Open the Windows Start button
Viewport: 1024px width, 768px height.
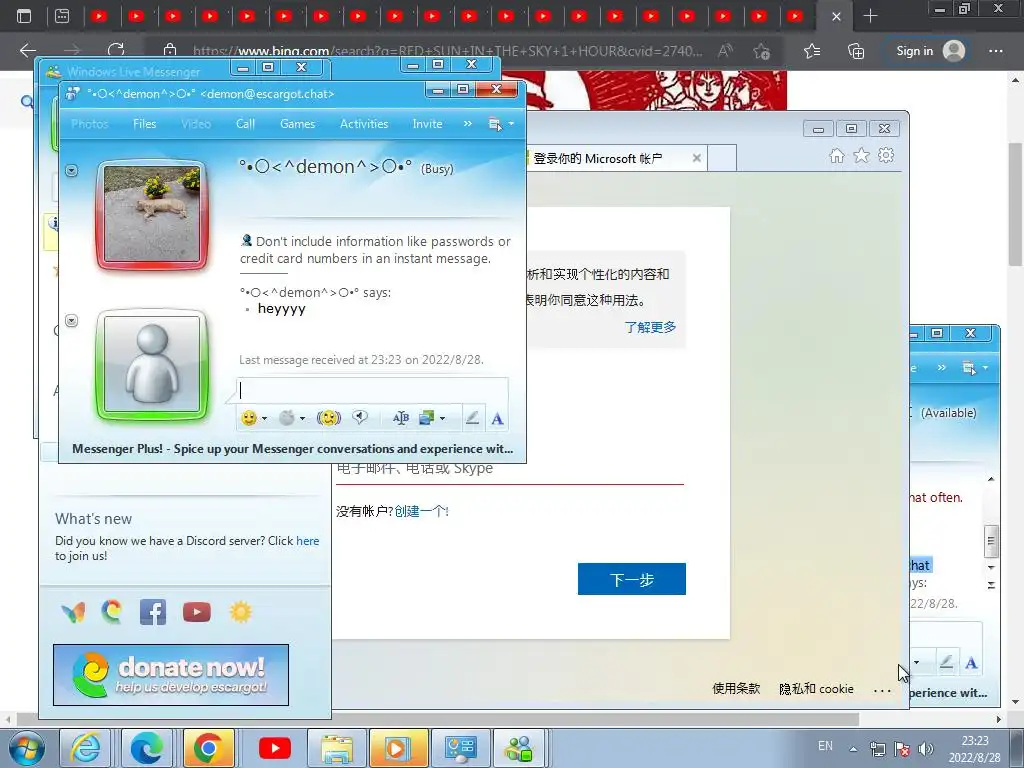coord(27,748)
